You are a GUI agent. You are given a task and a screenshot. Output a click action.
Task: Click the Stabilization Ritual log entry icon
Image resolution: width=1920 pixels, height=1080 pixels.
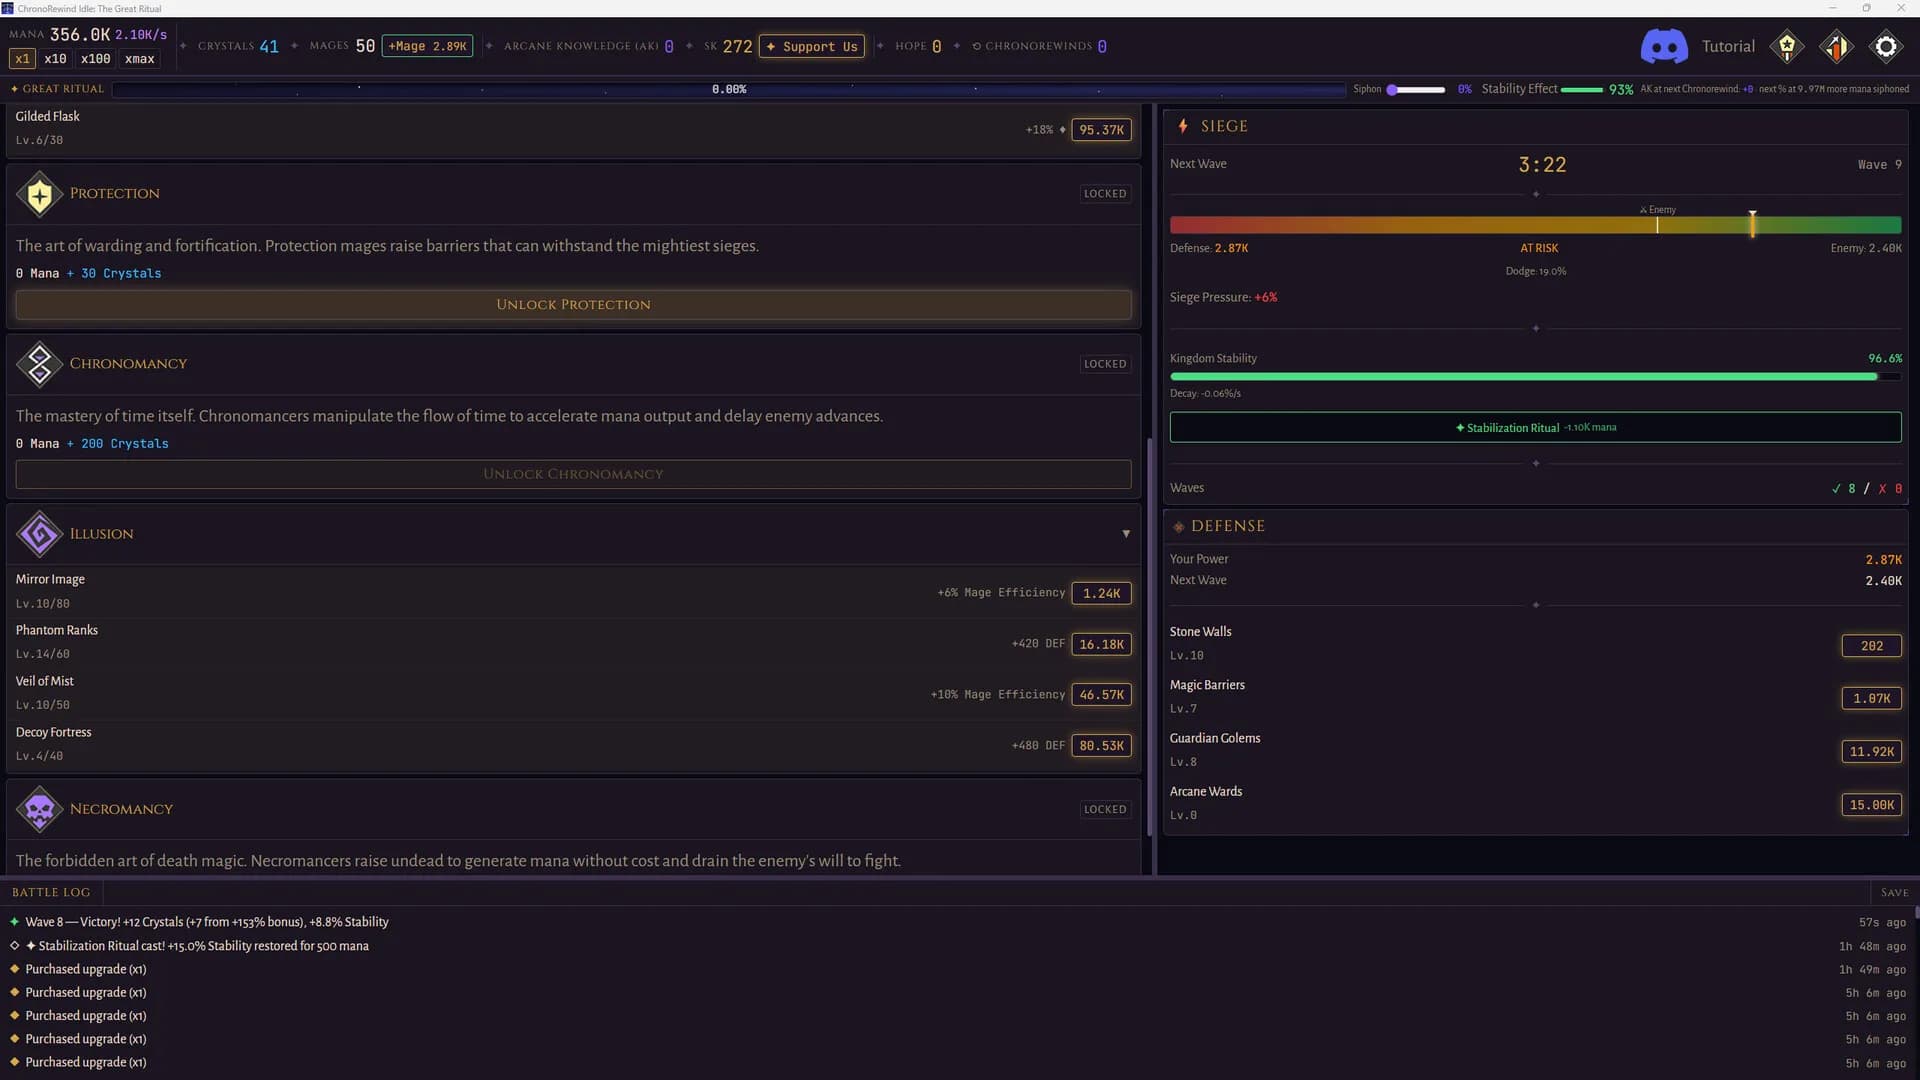click(x=14, y=946)
